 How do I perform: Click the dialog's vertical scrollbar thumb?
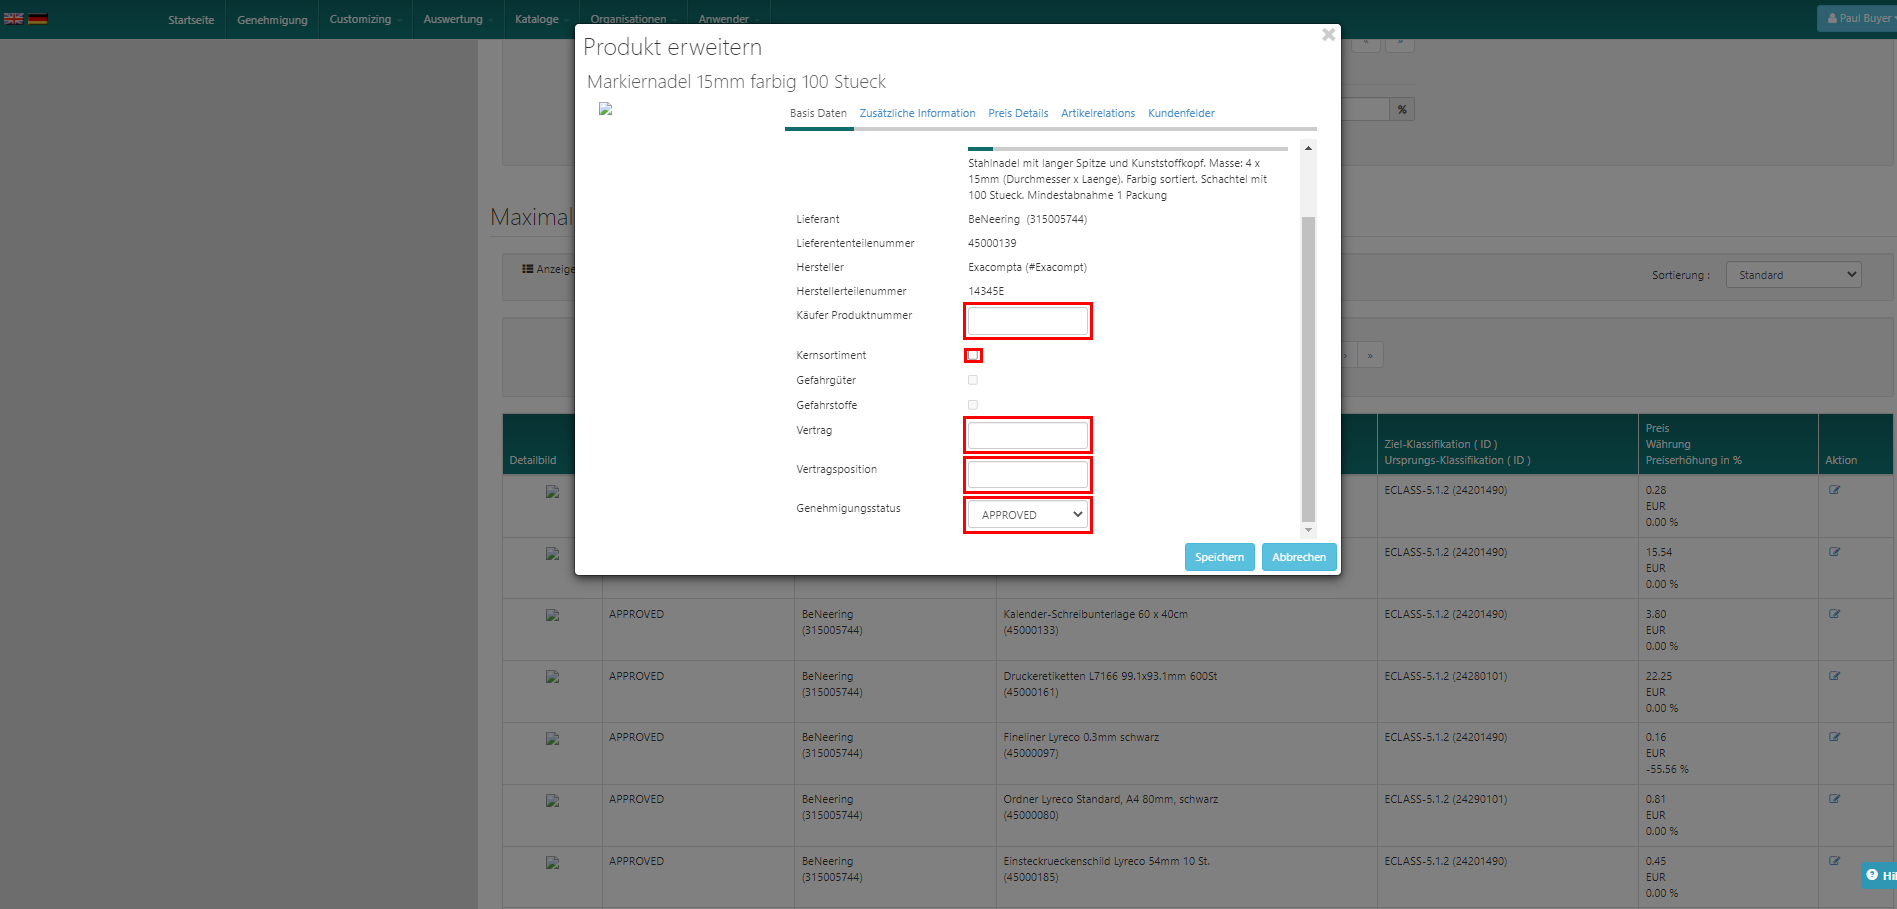(1308, 368)
